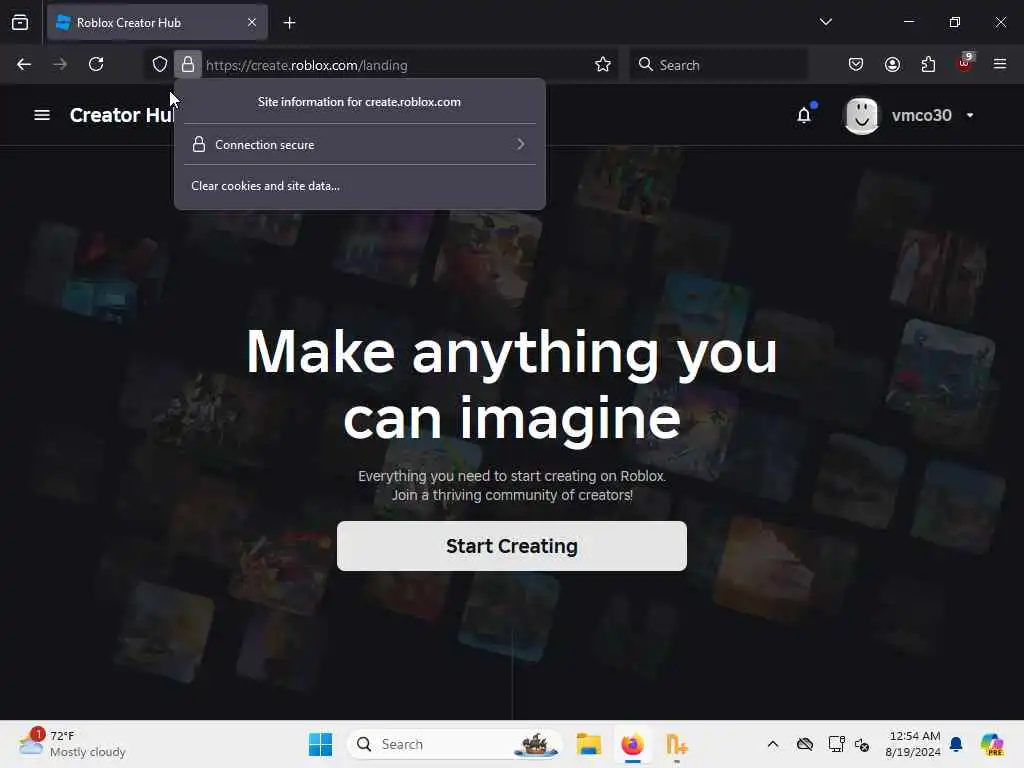Screen dimensions: 1024x768
Task: Open the Firefox account icon
Action: coord(892,64)
